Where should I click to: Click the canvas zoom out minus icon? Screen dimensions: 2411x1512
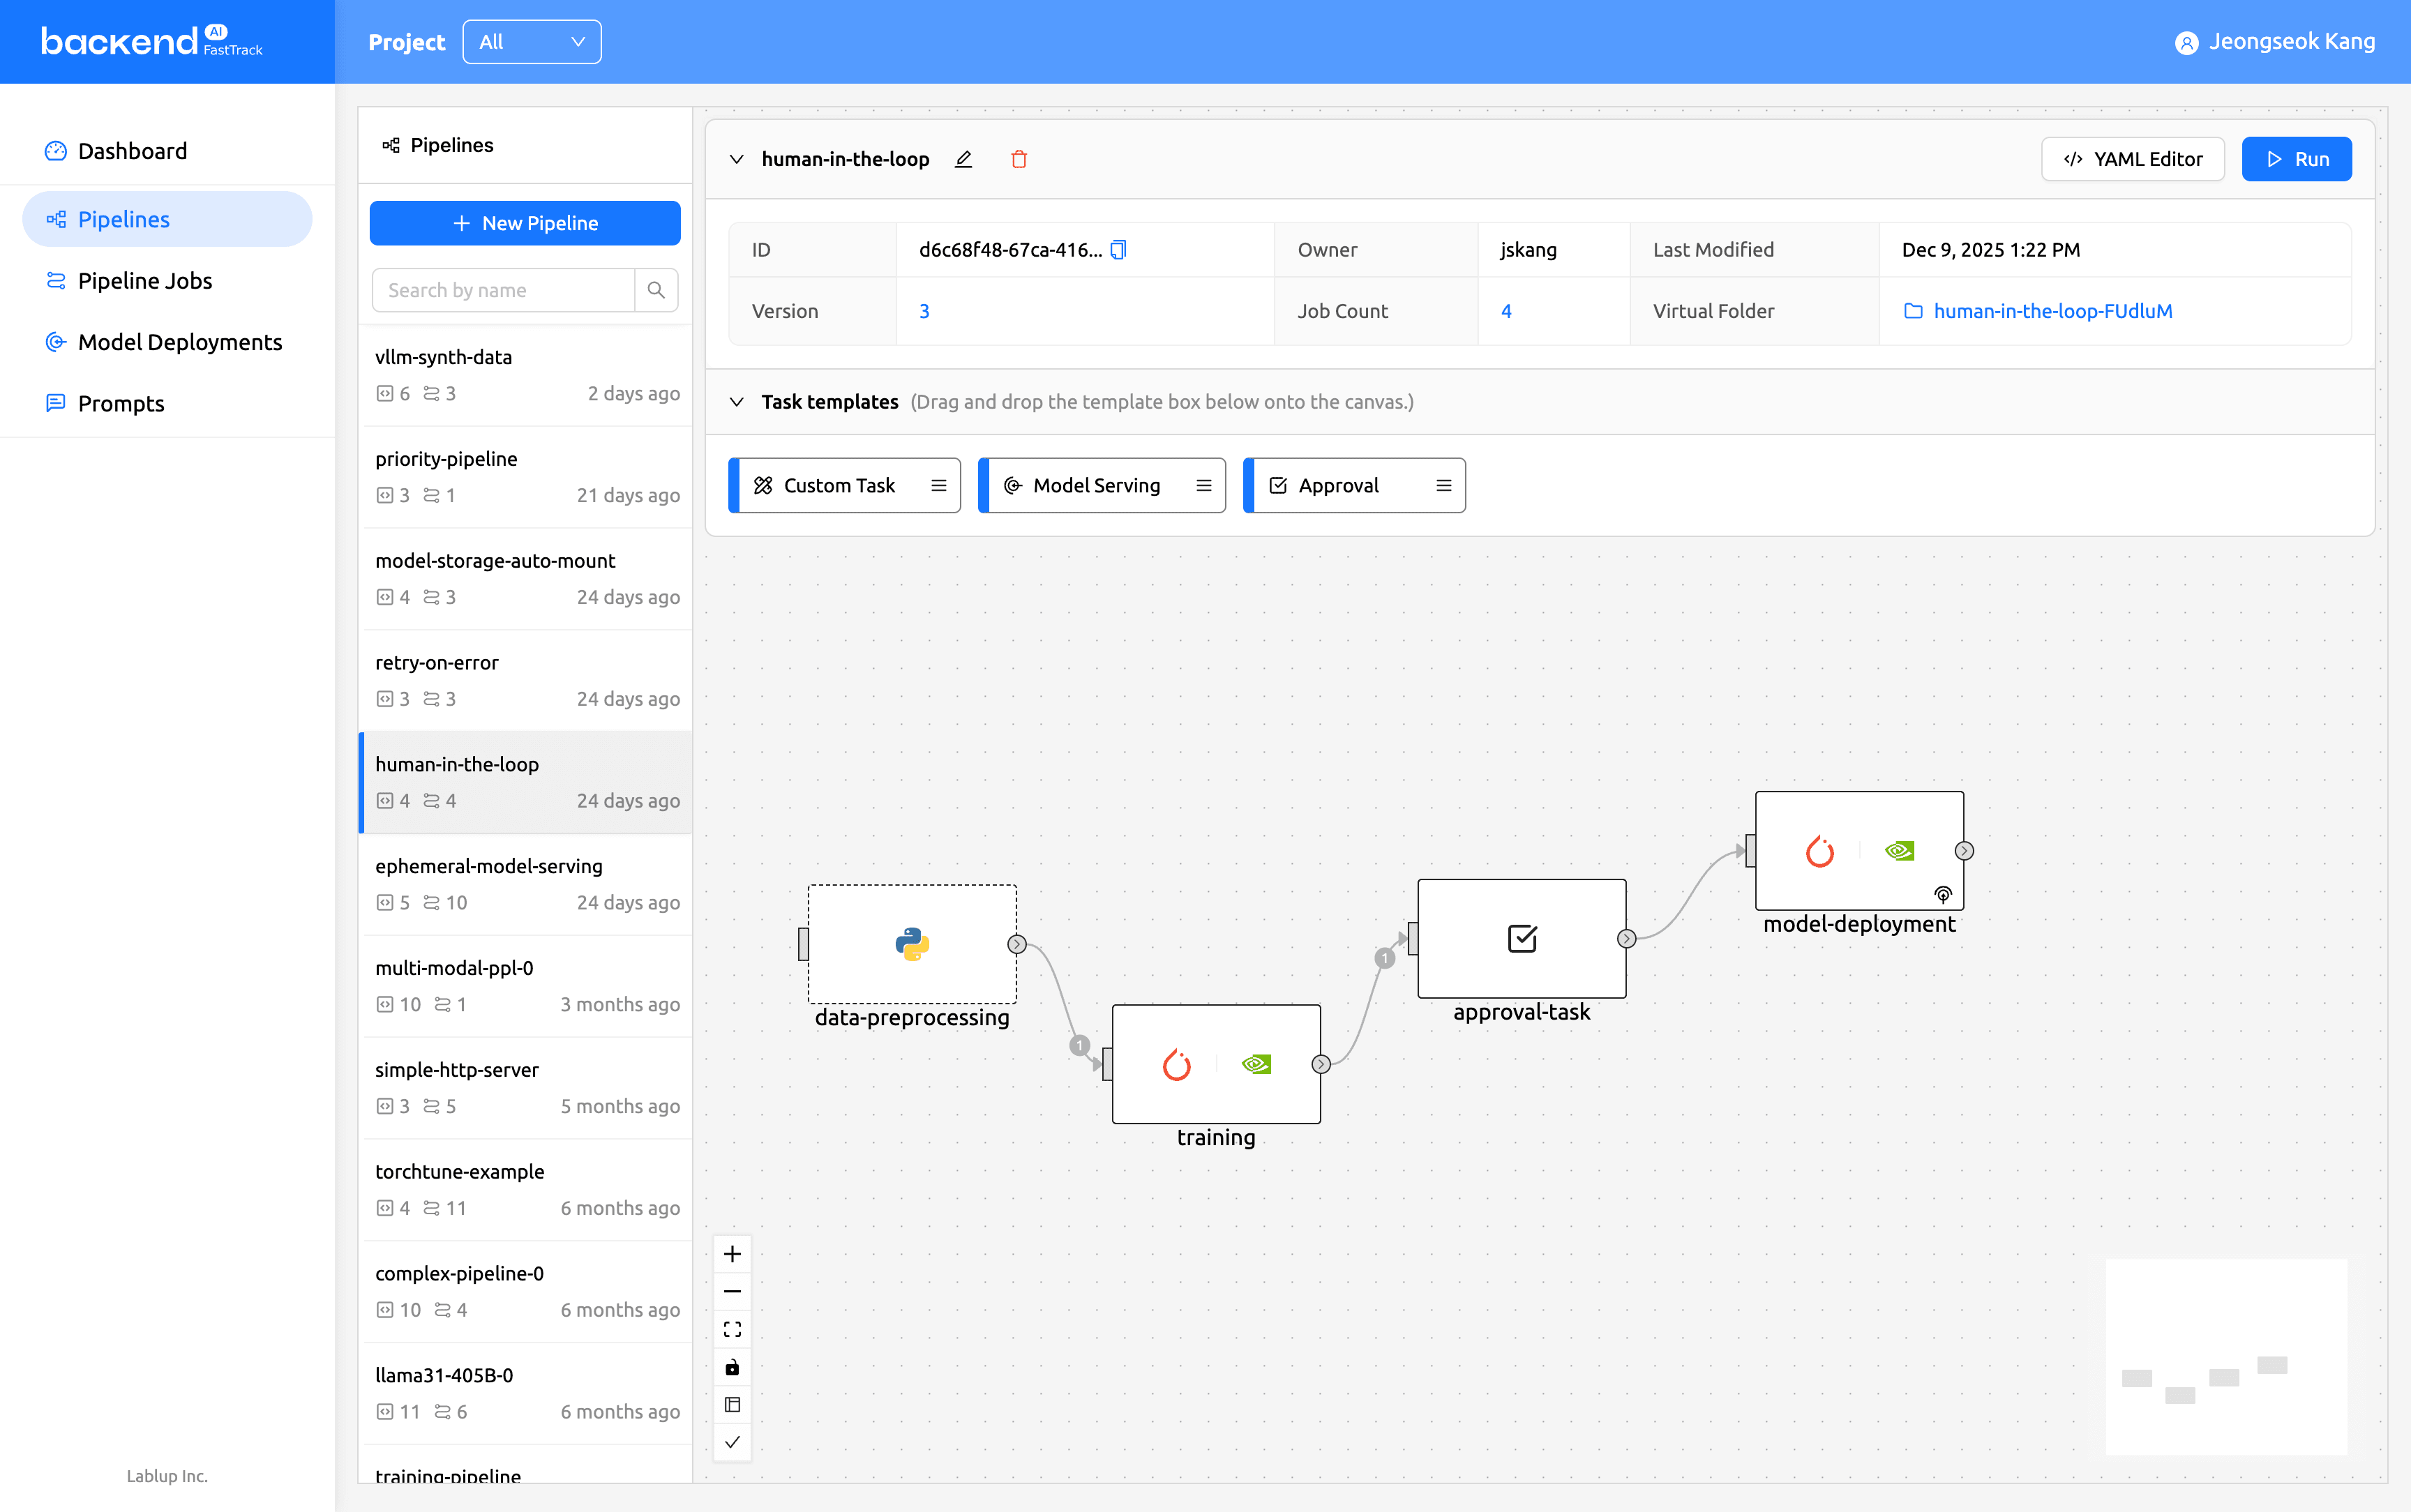[732, 1292]
